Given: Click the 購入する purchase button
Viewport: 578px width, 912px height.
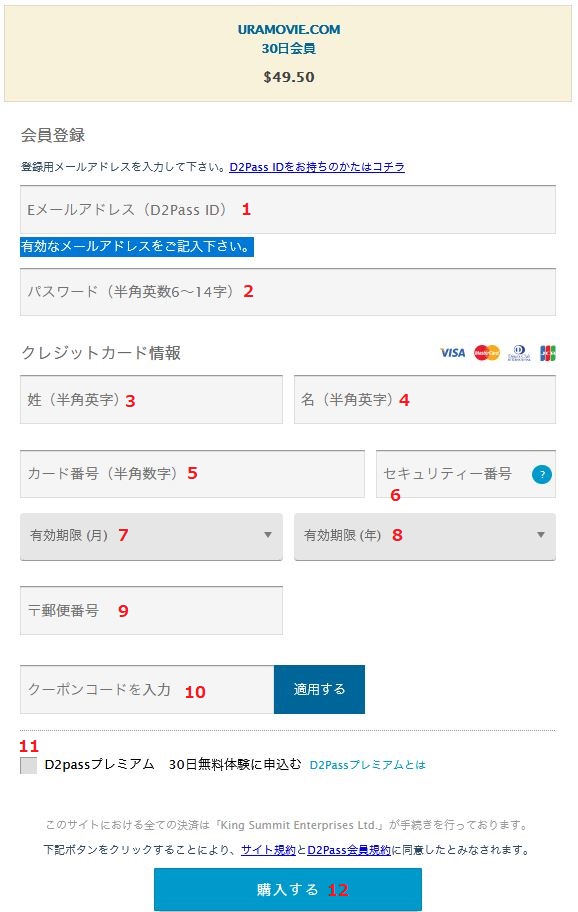Looking at the screenshot, I should [x=288, y=889].
